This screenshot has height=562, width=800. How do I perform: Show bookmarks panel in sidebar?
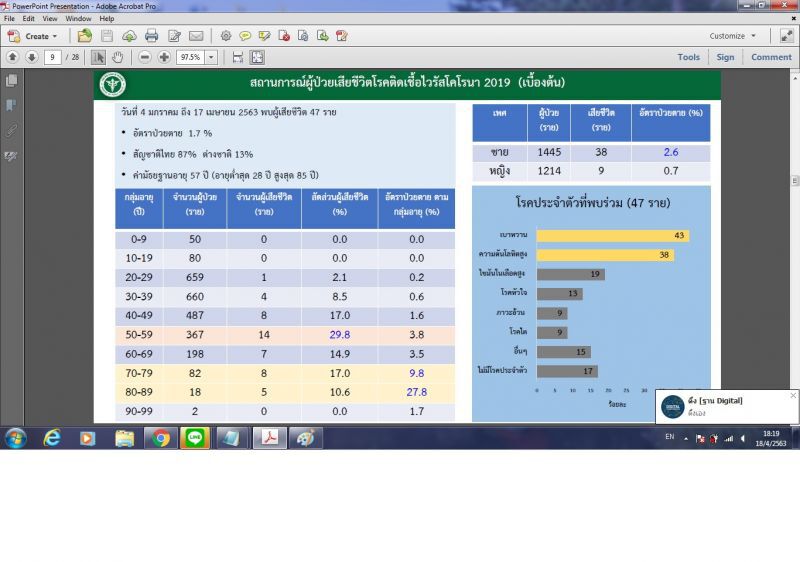coord(11,106)
